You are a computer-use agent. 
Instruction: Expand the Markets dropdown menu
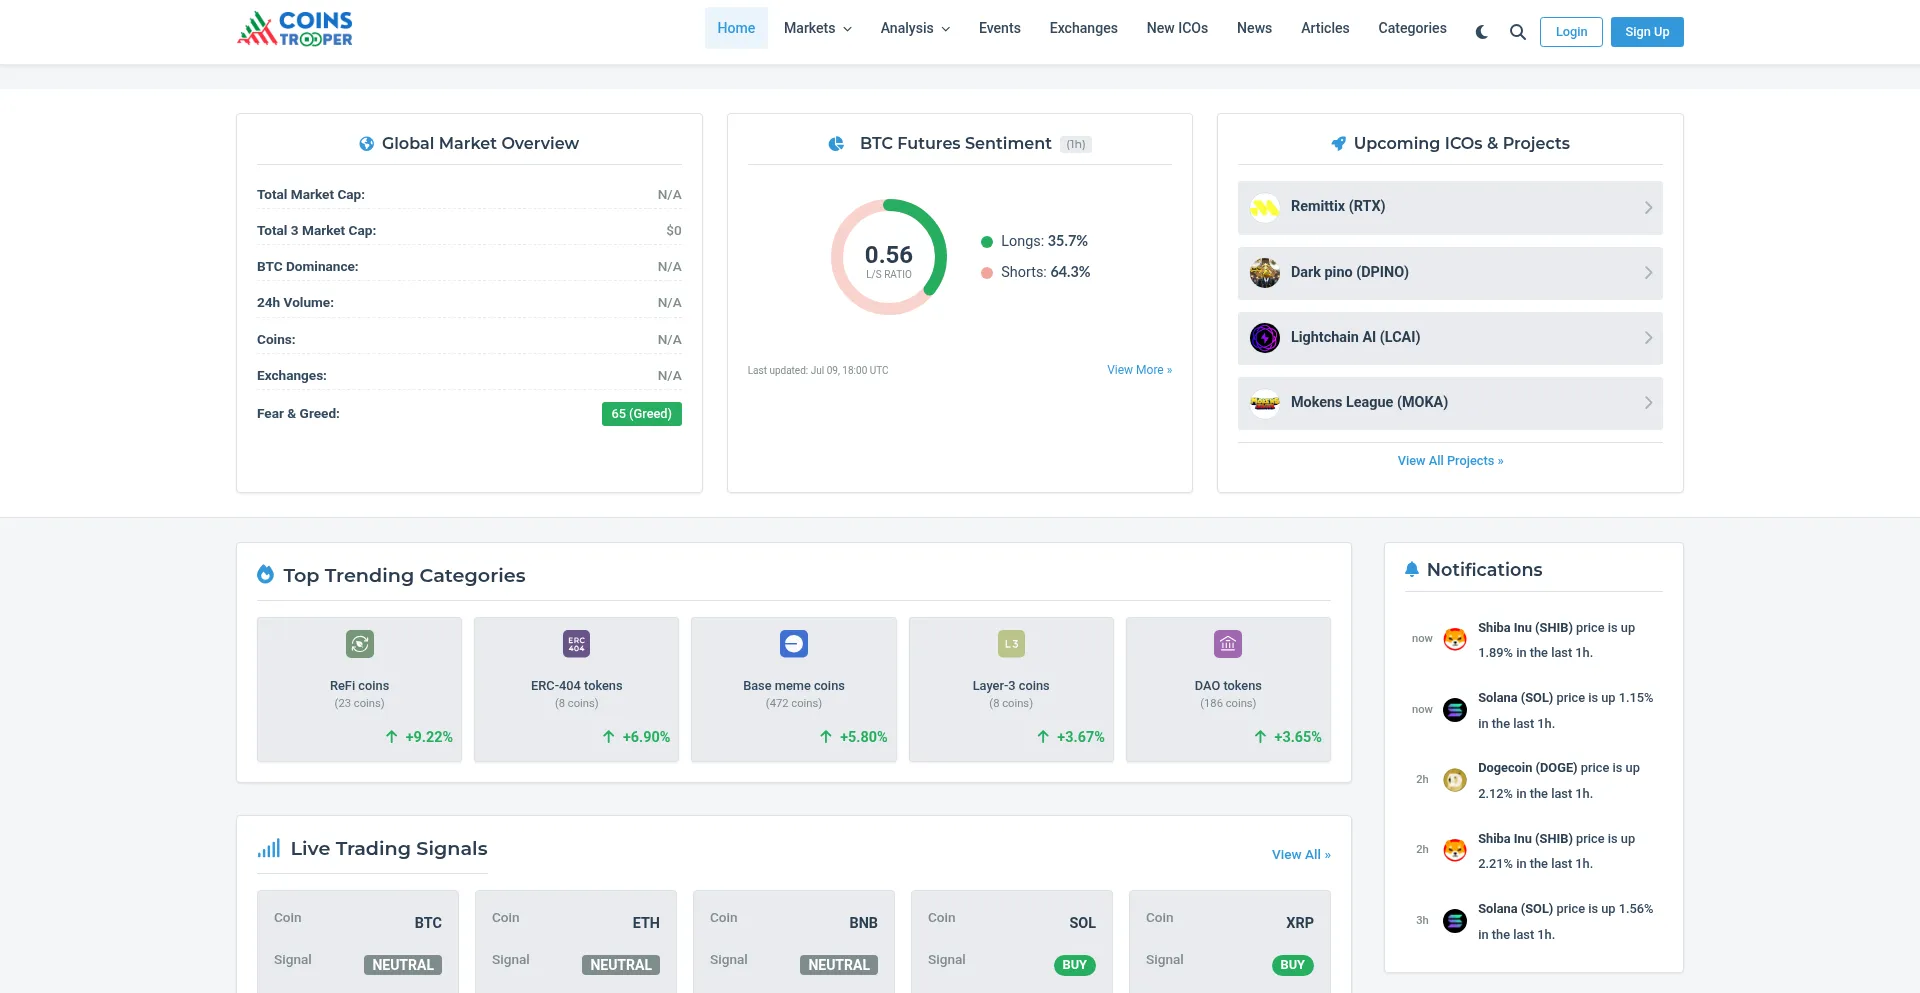(817, 28)
